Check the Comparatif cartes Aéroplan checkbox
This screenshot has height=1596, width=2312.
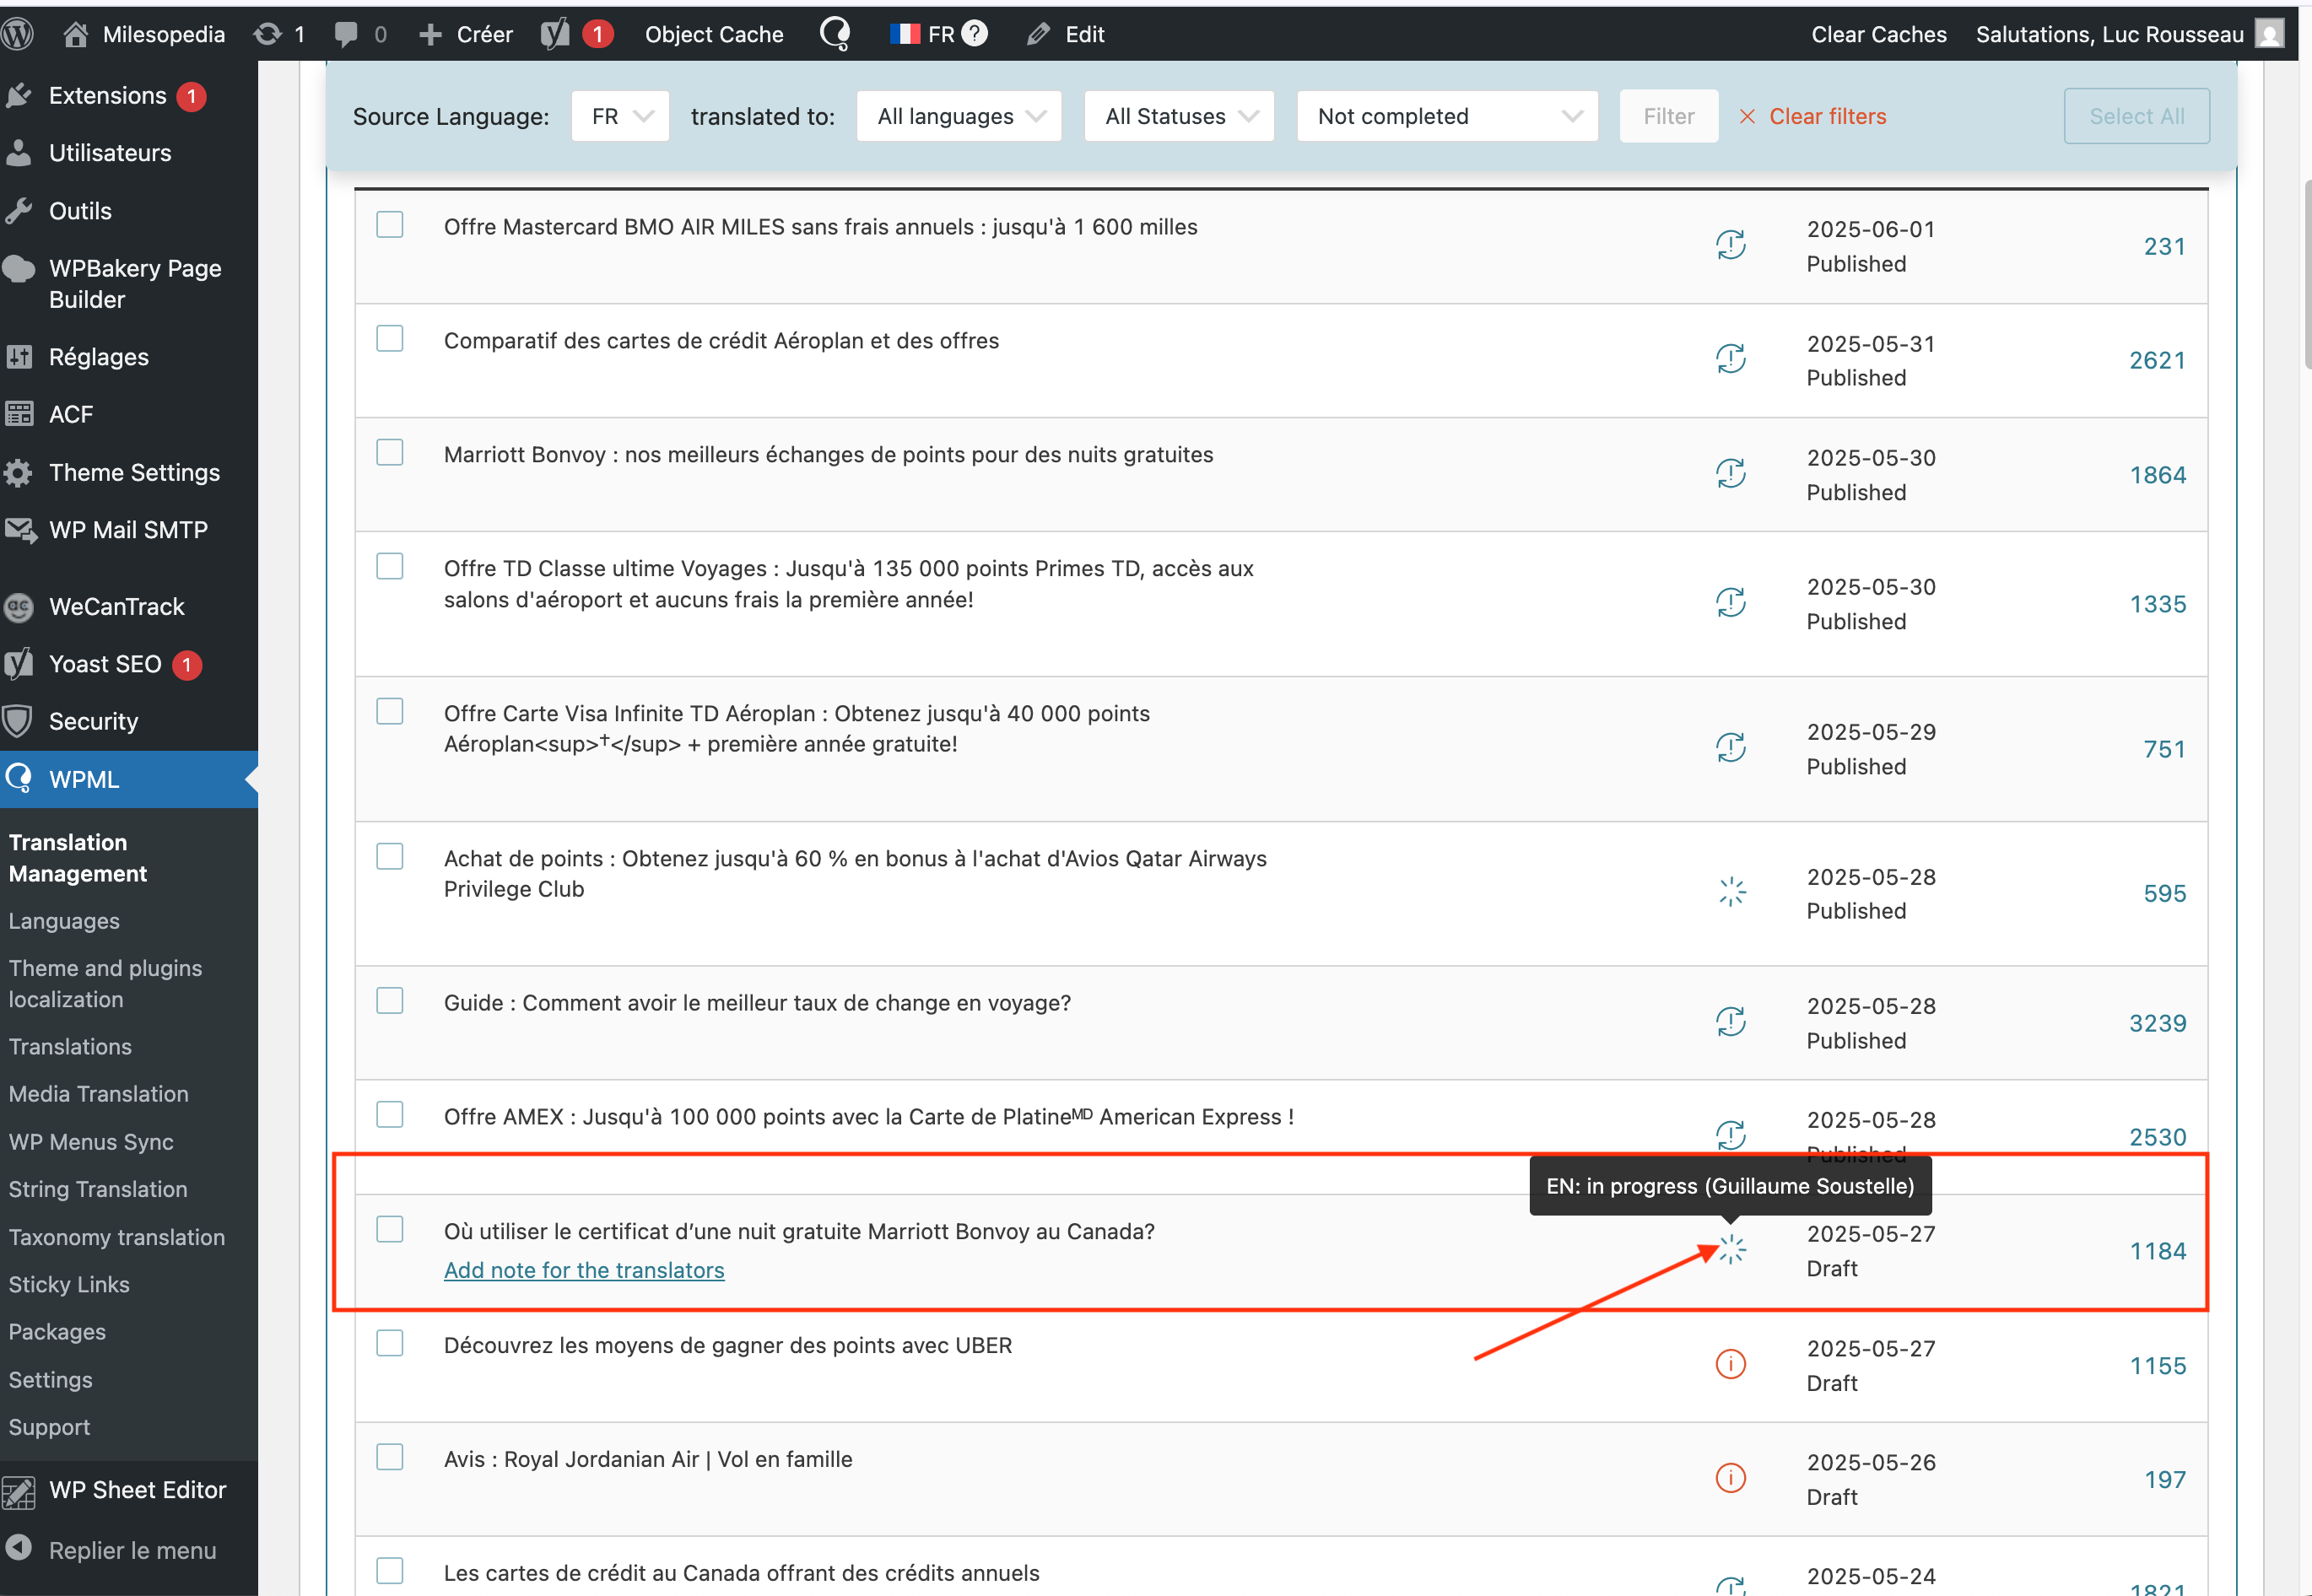[390, 339]
